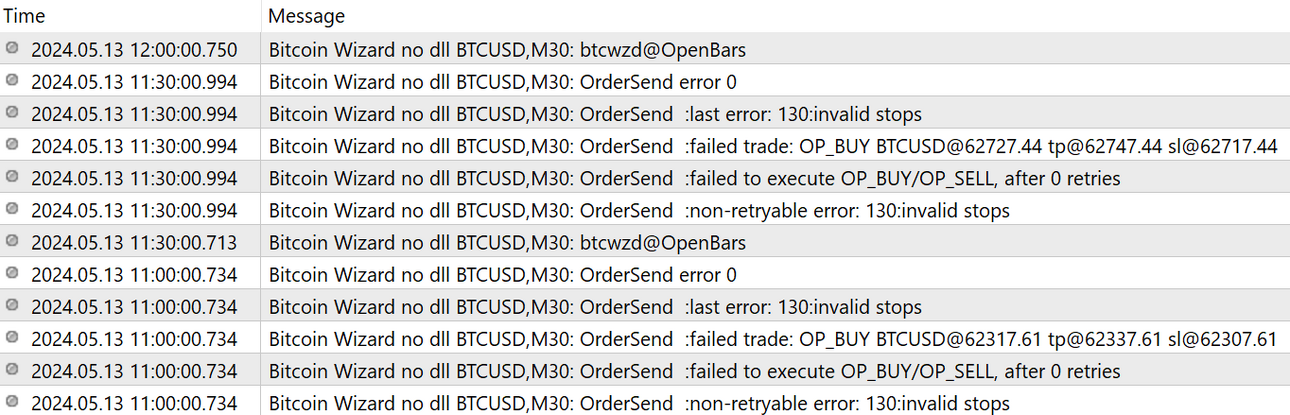Image resolution: width=1290 pixels, height=415 pixels.
Task: Select the 11:30:00.713 btcwzd@OpenBars row
Action: click(645, 241)
